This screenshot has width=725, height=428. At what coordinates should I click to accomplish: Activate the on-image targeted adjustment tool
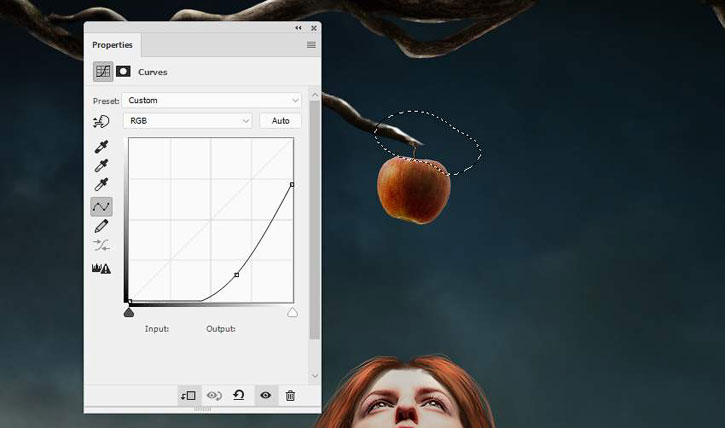pos(101,121)
